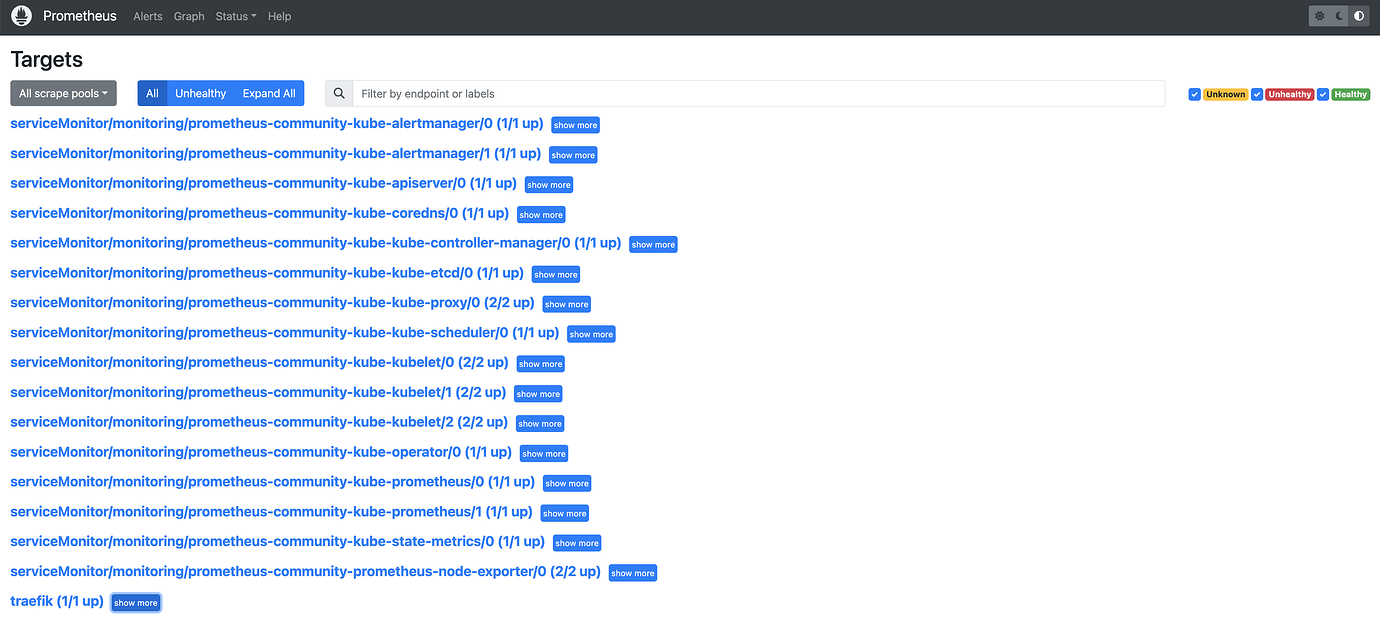Select the browser-preferred half-circle theme icon
The image size is (1380, 626).
pyautogui.click(x=1358, y=16)
